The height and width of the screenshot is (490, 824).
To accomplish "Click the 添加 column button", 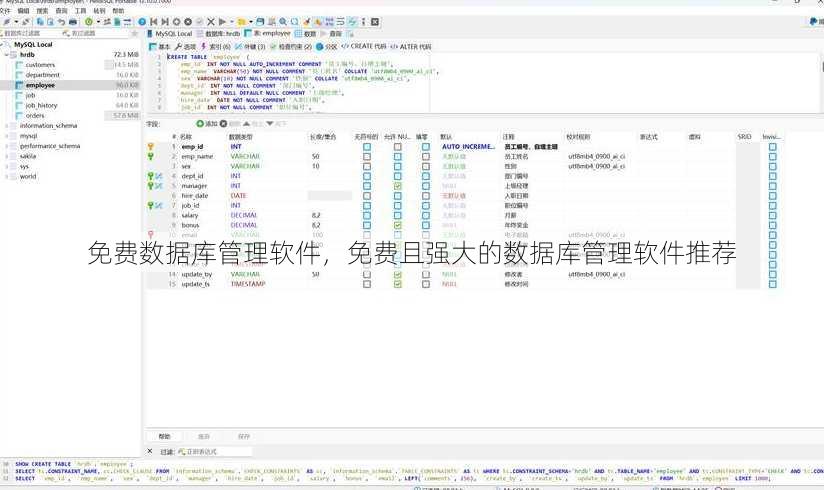I will coord(207,124).
